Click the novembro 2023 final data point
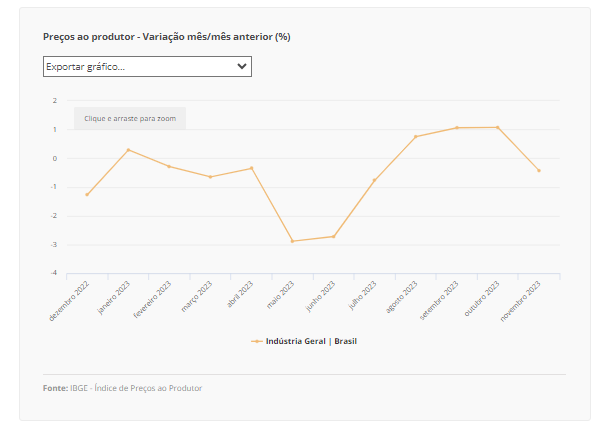The height and width of the screenshot is (431, 613). (538, 170)
